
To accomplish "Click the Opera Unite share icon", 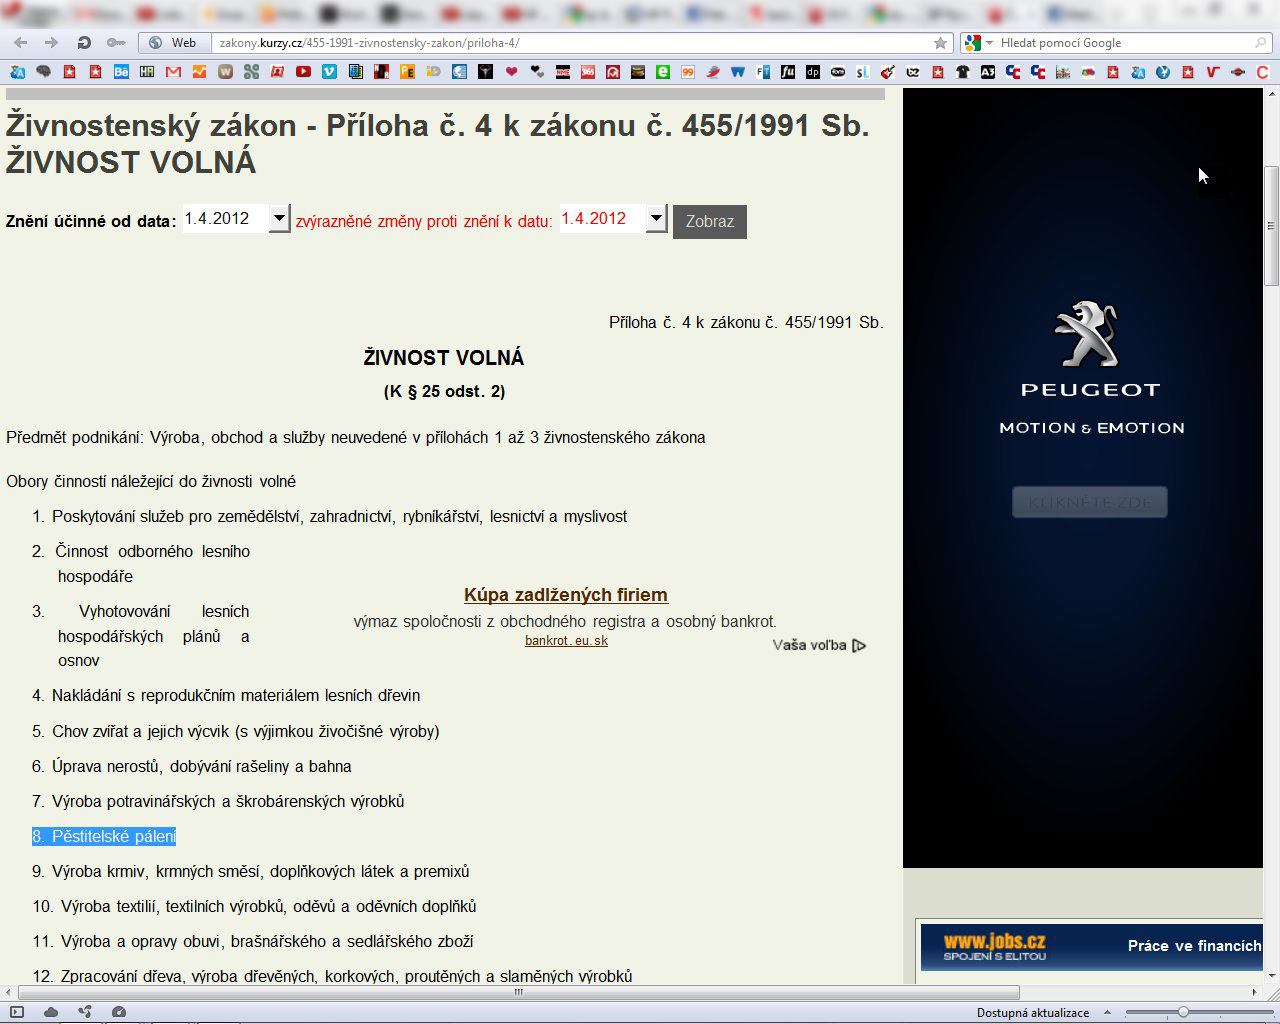I will coord(85,1012).
